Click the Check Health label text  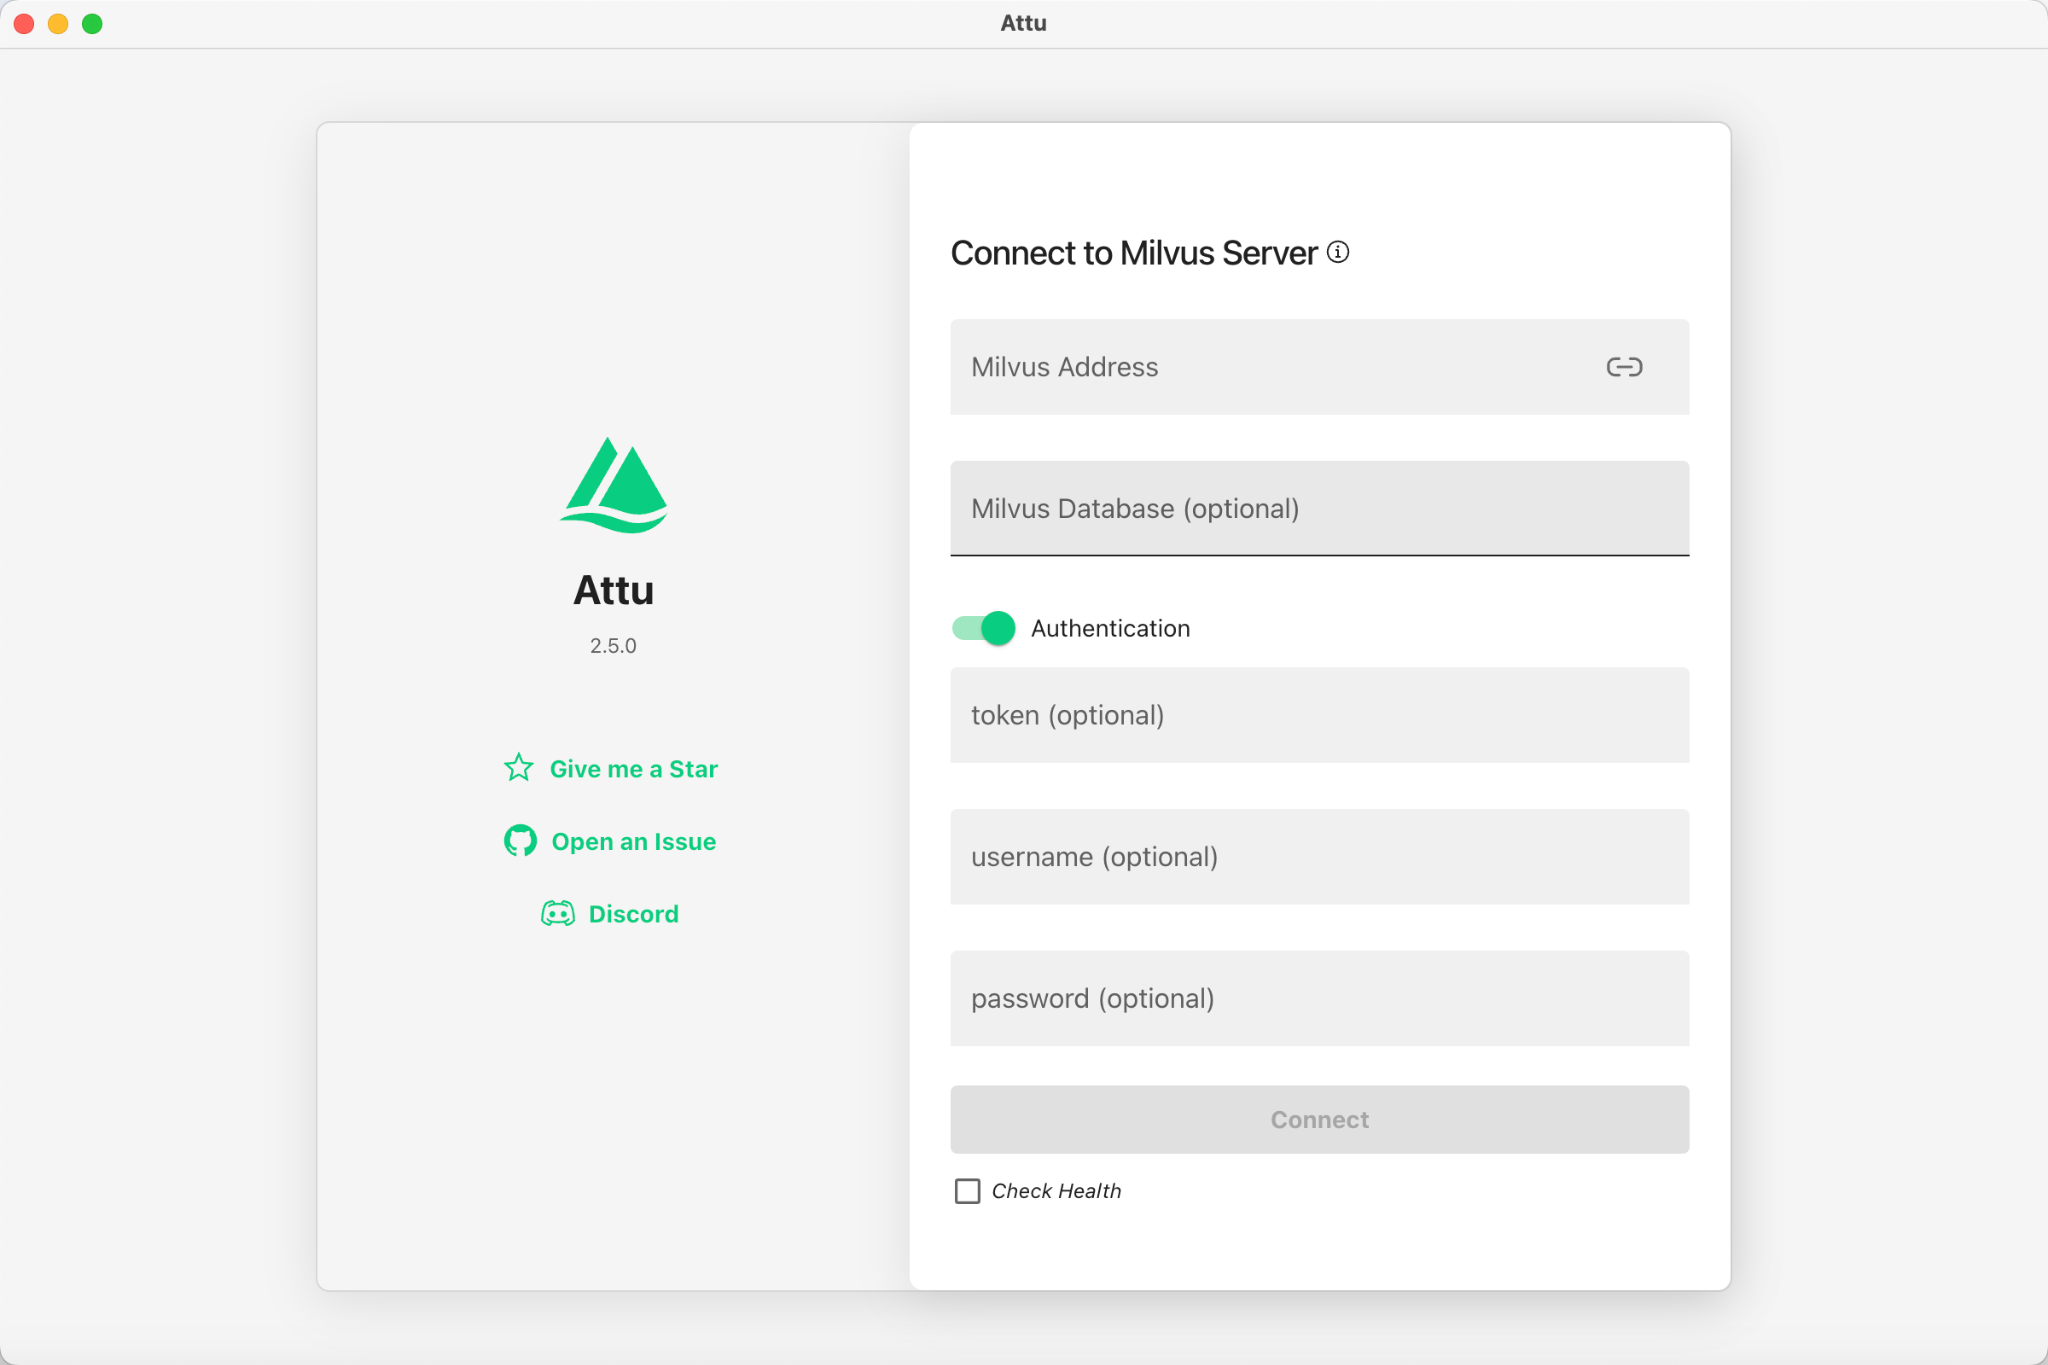(x=1056, y=1191)
